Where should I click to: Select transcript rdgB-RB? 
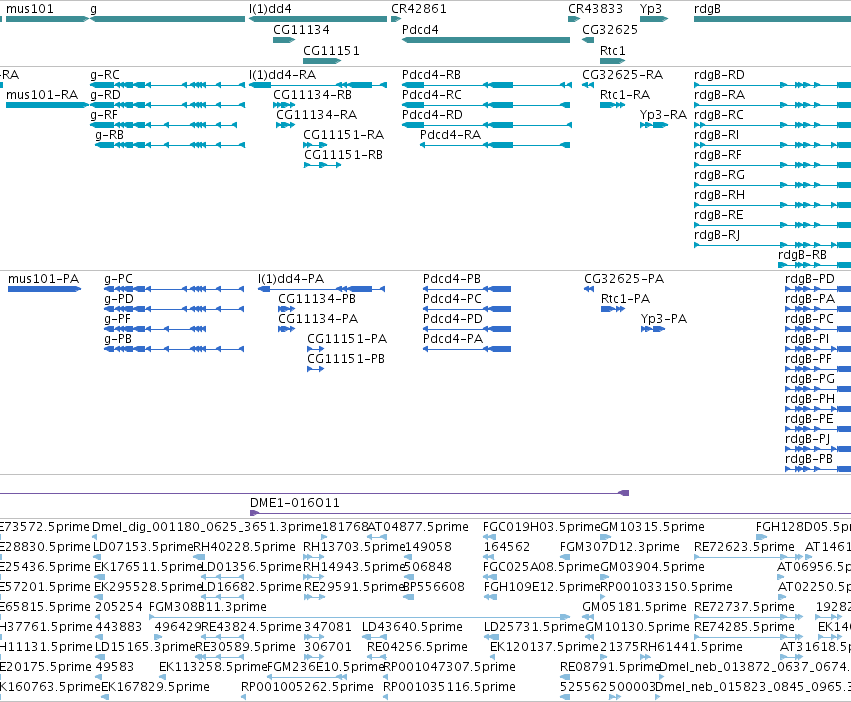(803, 255)
